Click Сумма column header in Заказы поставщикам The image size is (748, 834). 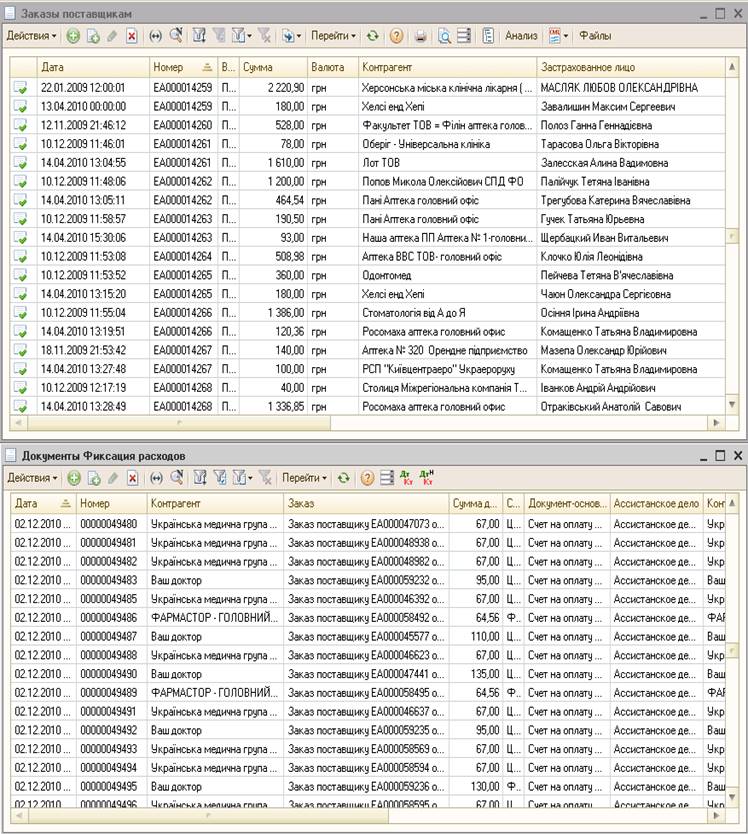tap(273, 67)
